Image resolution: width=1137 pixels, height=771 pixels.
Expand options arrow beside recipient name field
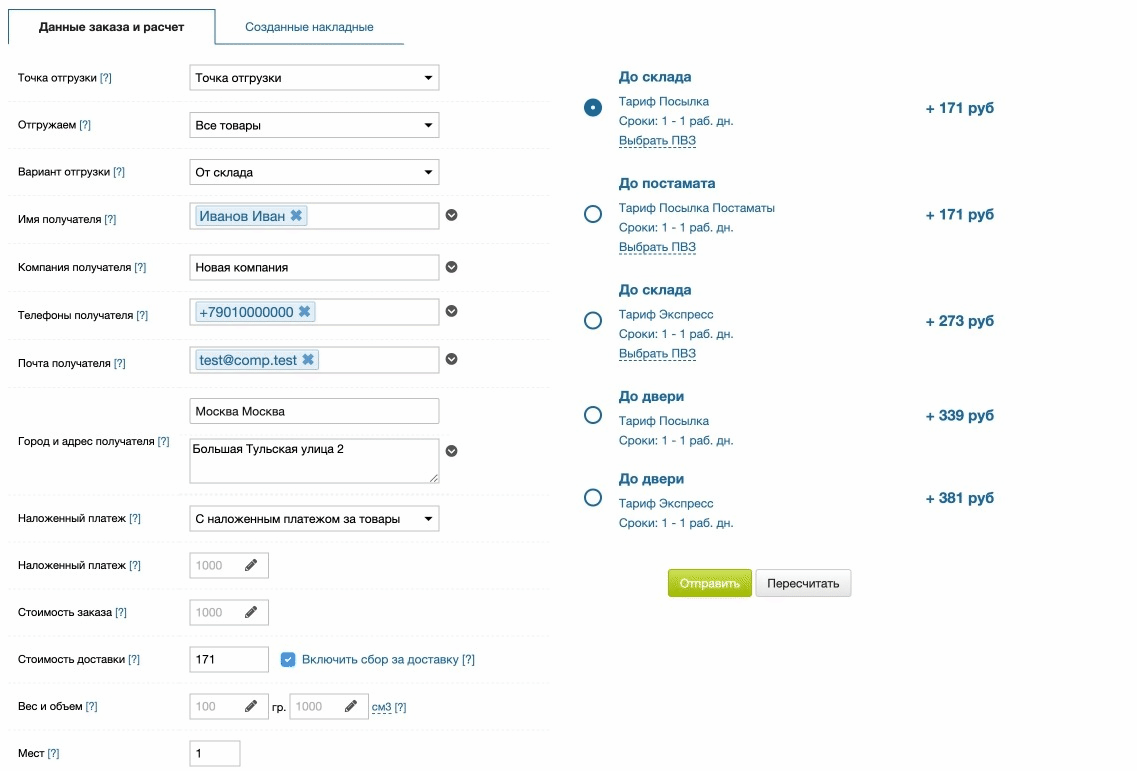pos(452,215)
